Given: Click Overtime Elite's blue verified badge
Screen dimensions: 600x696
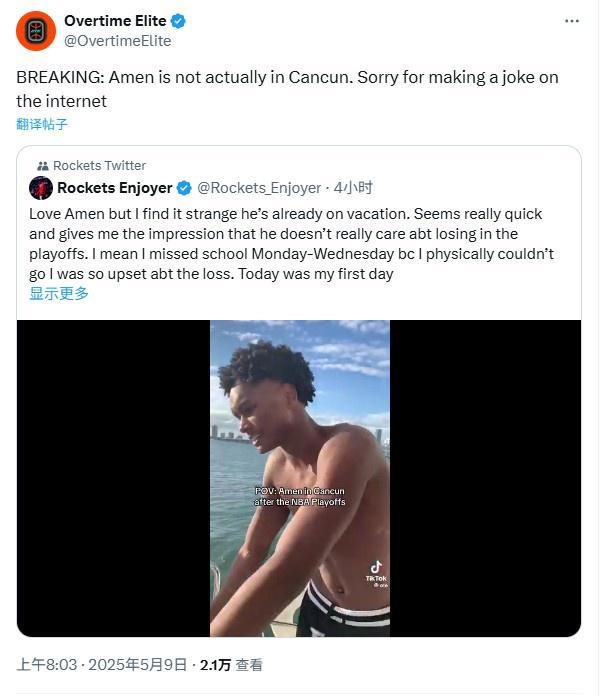Looking at the screenshot, I should pos(178,21).
